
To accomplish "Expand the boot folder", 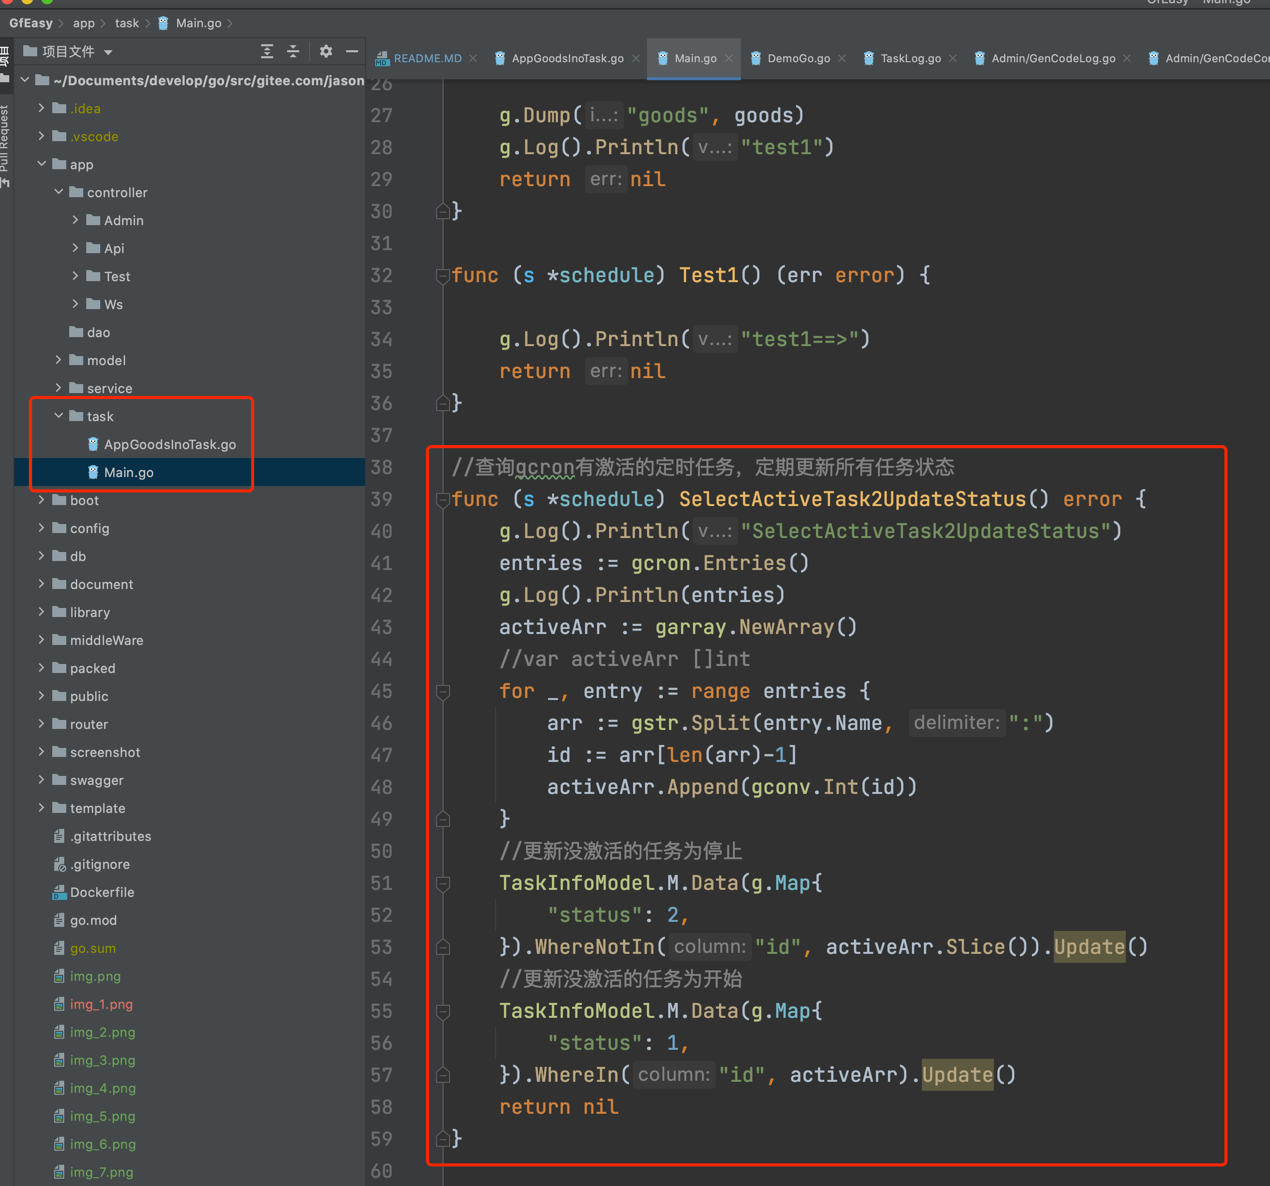I will click(x=41, y=500).
